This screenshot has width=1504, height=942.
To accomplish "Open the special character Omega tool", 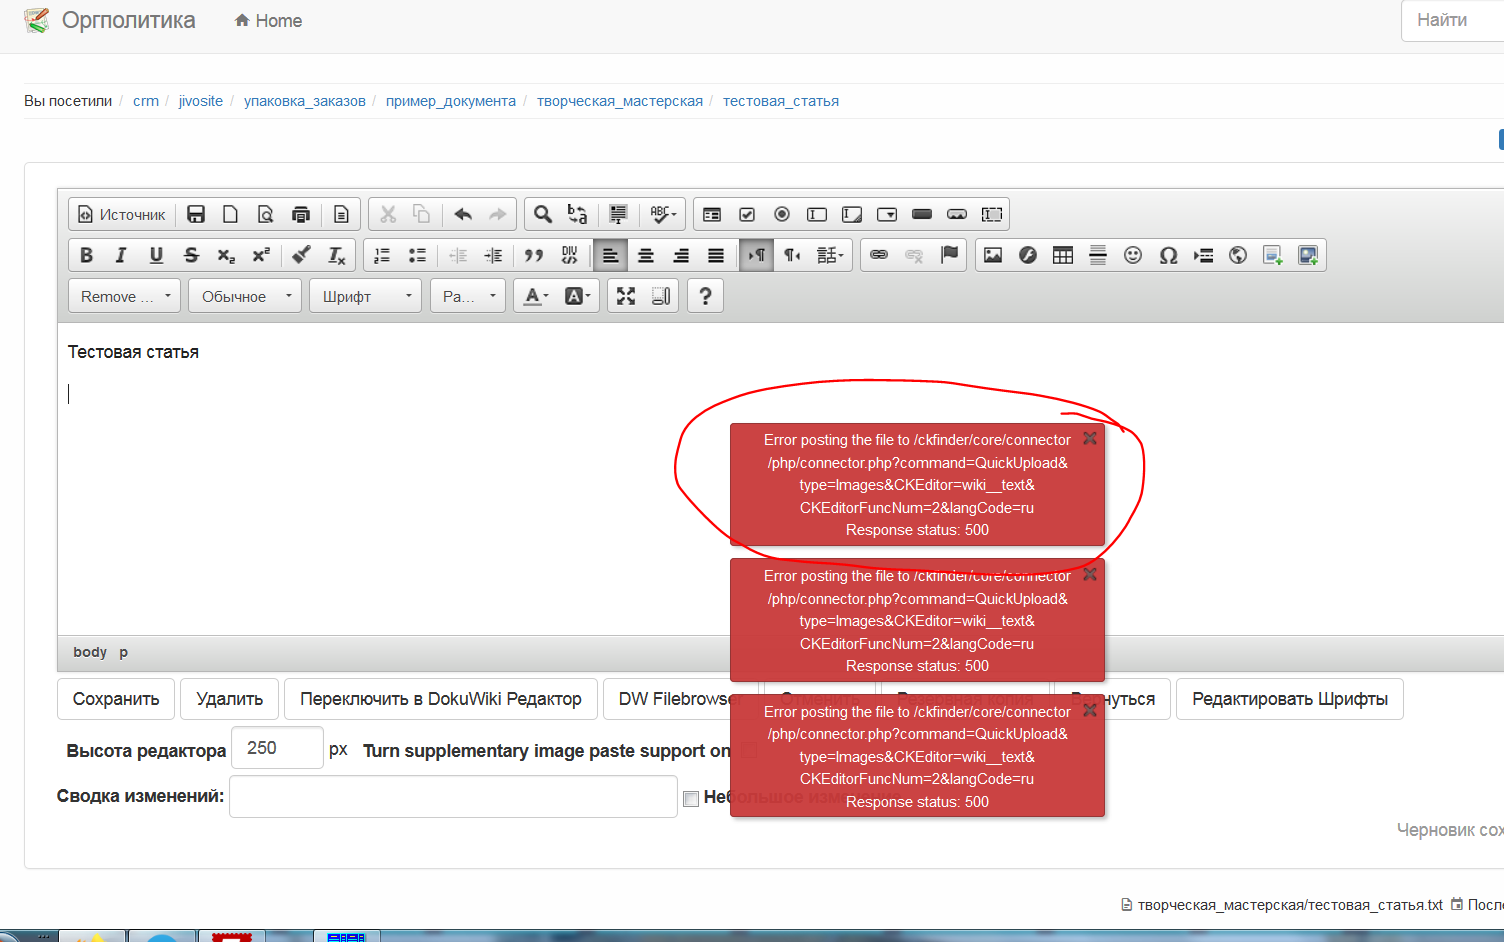I will click(x=1168, y=255).
